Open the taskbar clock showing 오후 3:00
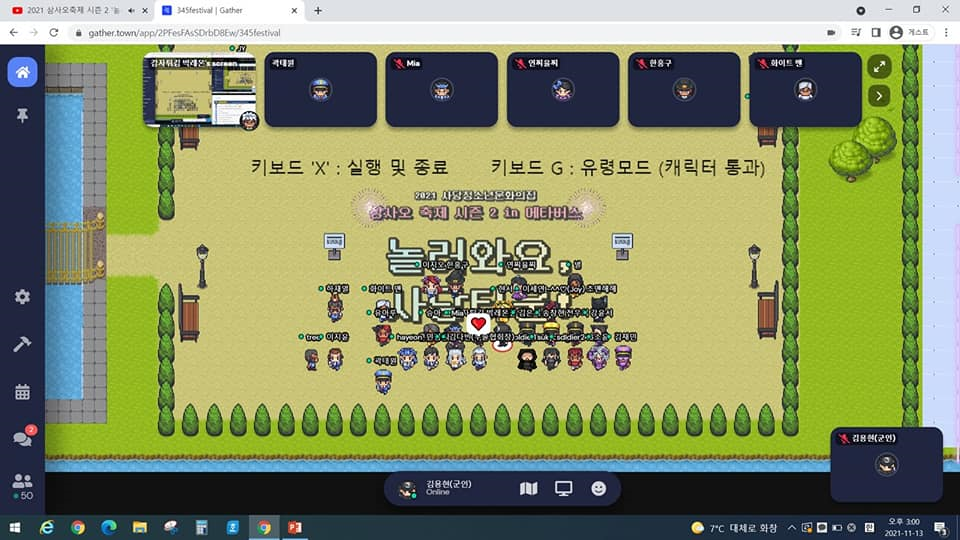The image size is (960, 540). [904, 527]
